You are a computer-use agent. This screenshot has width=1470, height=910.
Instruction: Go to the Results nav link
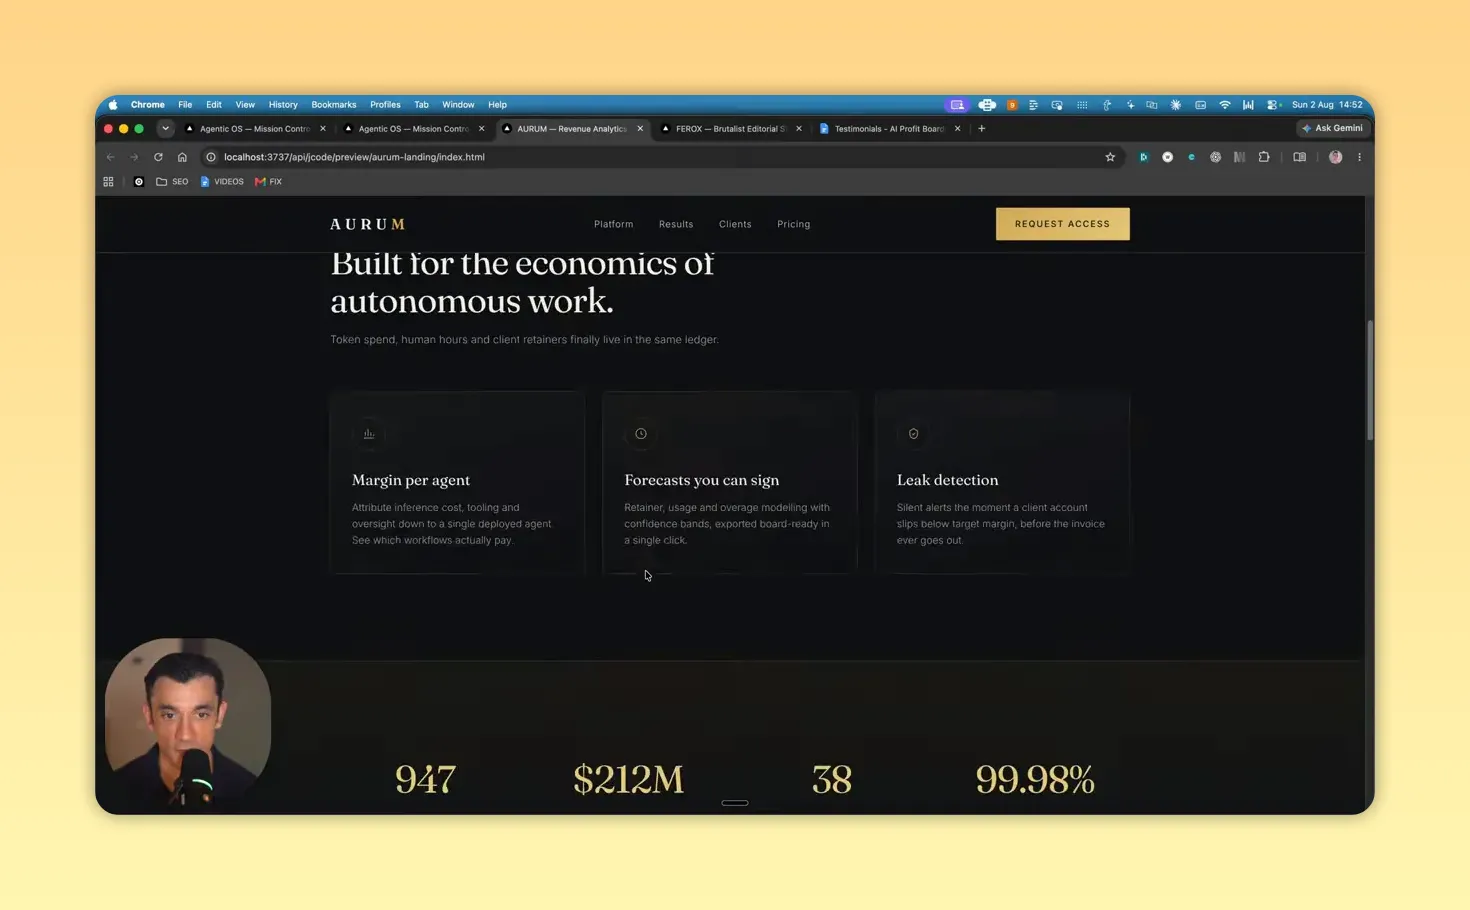(x=676, y=224)
